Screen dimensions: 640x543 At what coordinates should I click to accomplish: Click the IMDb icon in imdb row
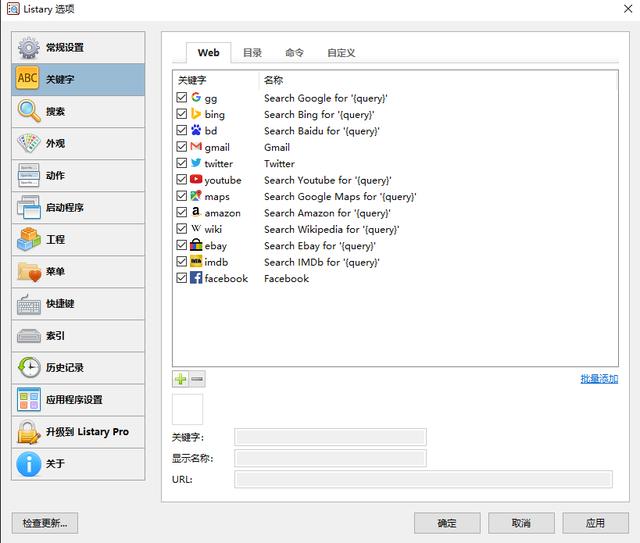click(196, 261)
